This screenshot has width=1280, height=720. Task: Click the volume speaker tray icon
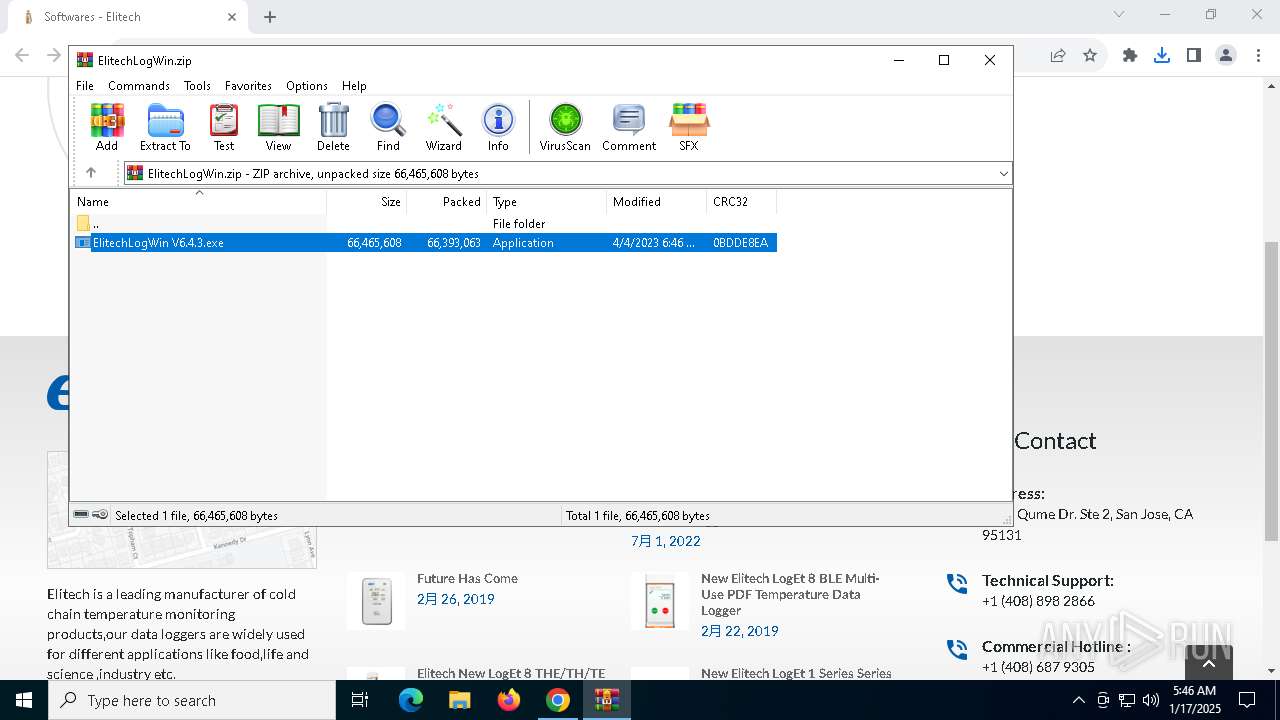pyautogui.click(x=1151, y=700)
